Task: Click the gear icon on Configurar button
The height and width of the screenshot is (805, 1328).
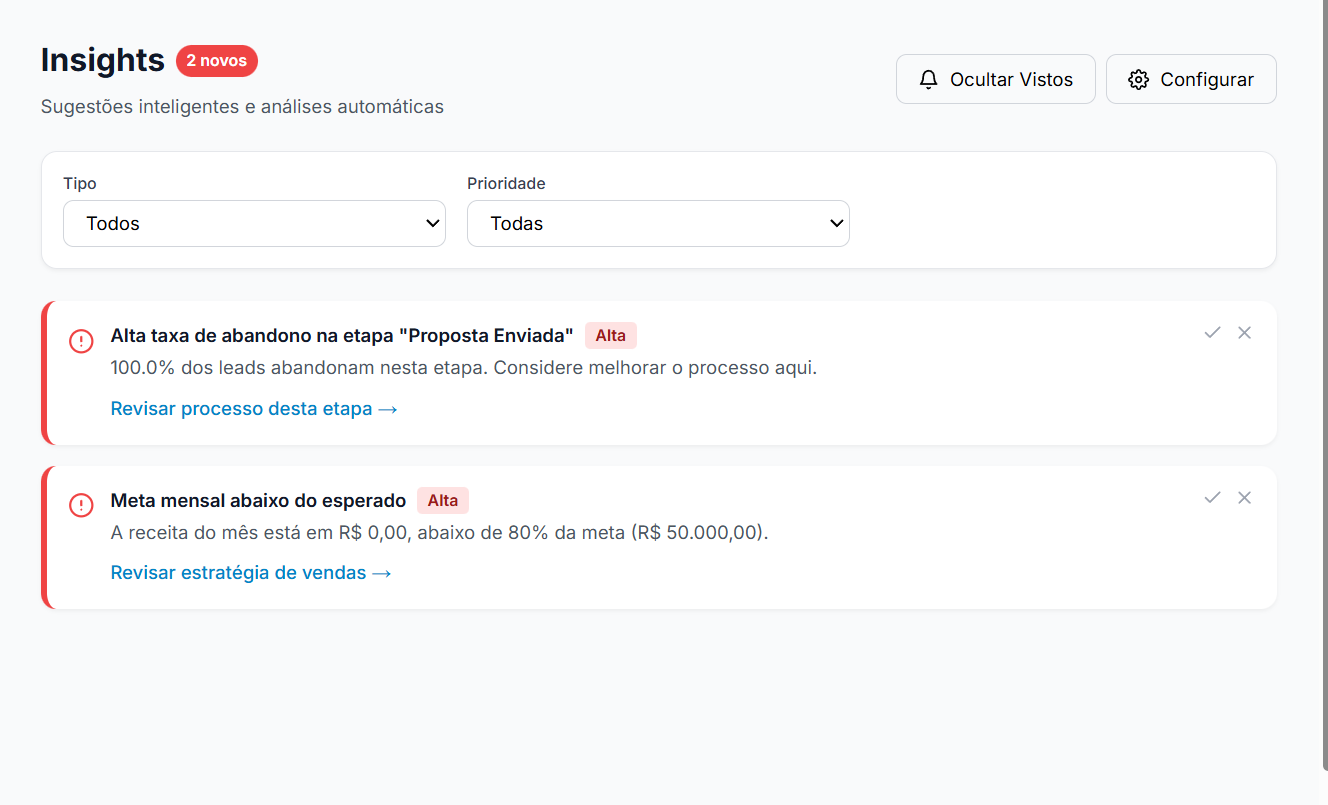Action: pos(1137,78)
